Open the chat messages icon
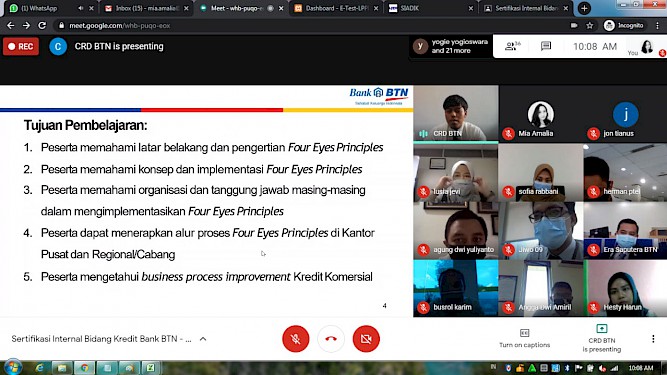Viewport: 667px width, 375px height. [546, 46]
